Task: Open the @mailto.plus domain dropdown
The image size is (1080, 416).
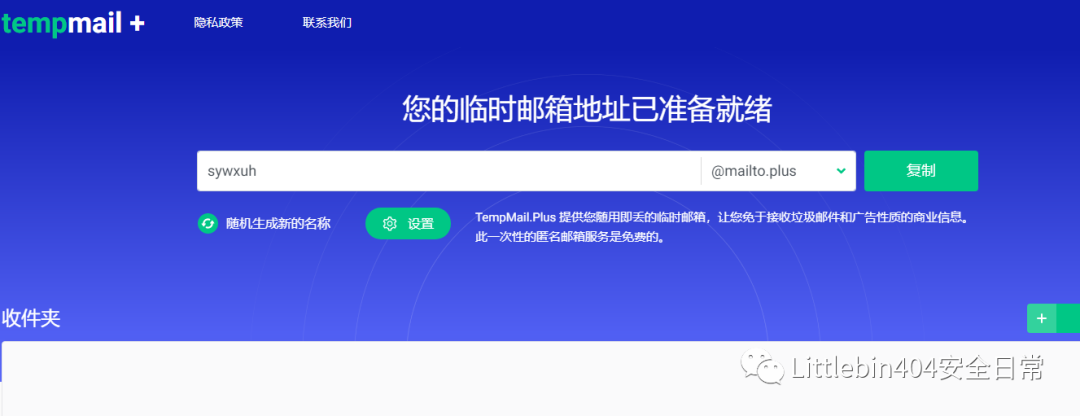Action: [778, 171]
